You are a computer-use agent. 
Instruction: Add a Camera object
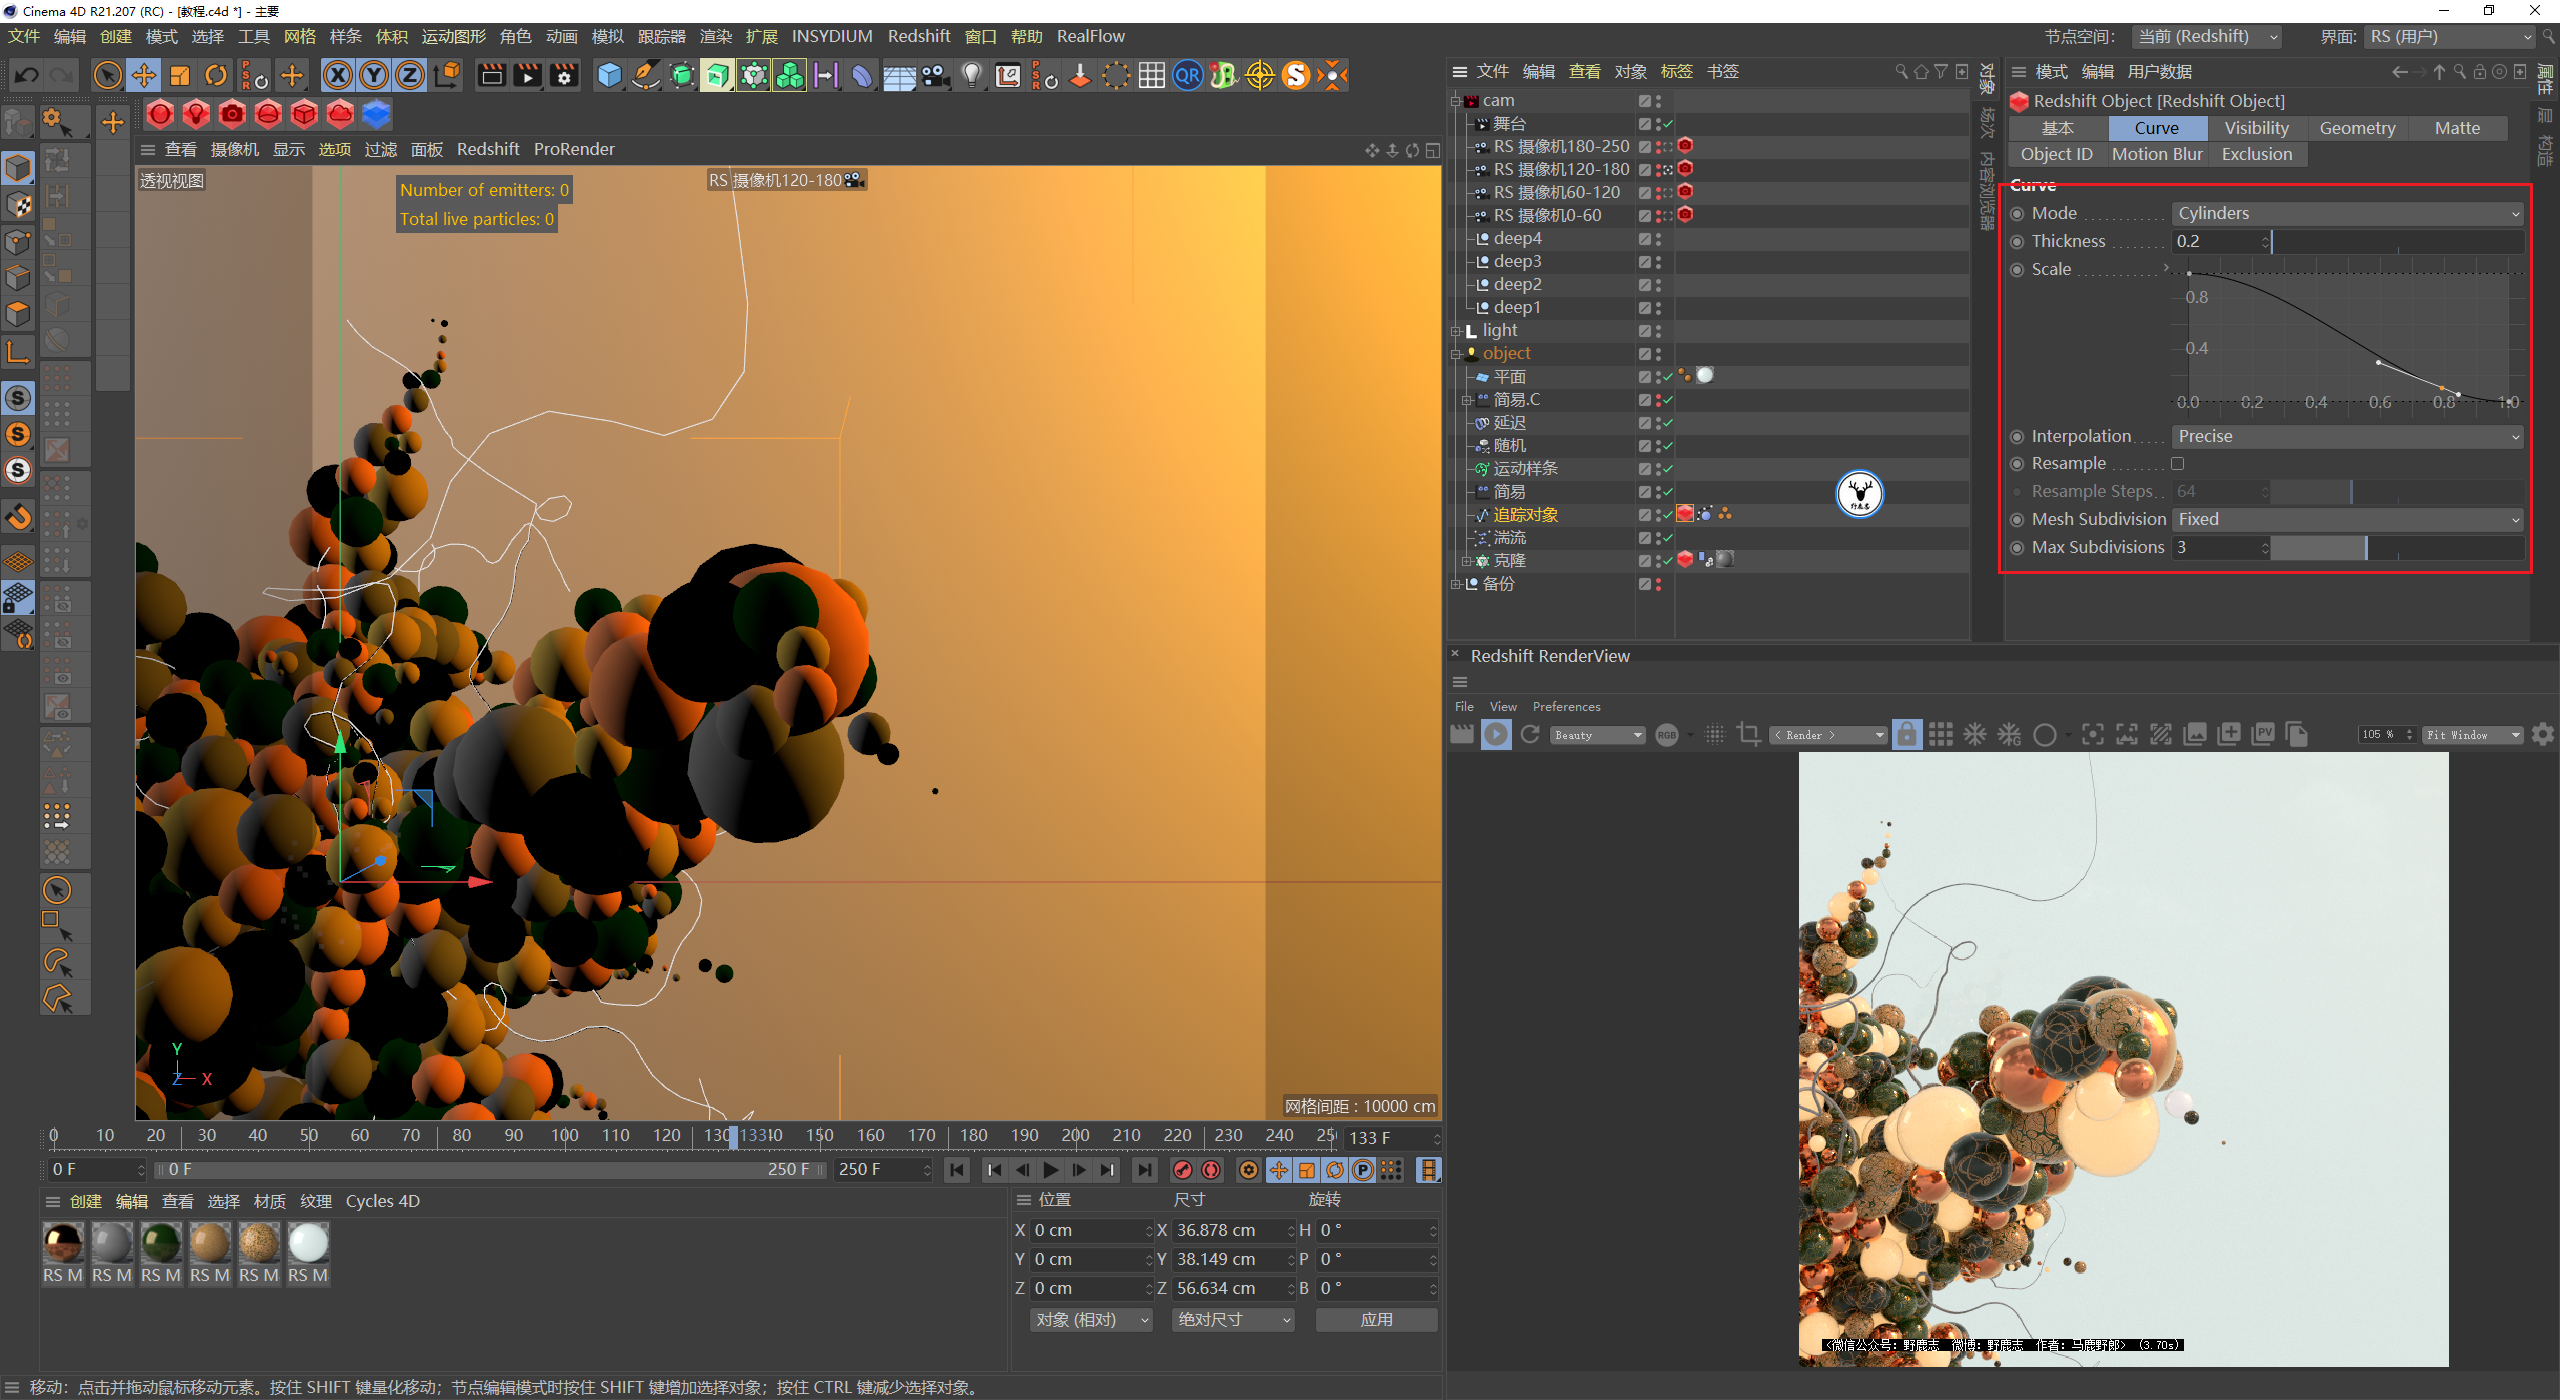tap(936, 75)
